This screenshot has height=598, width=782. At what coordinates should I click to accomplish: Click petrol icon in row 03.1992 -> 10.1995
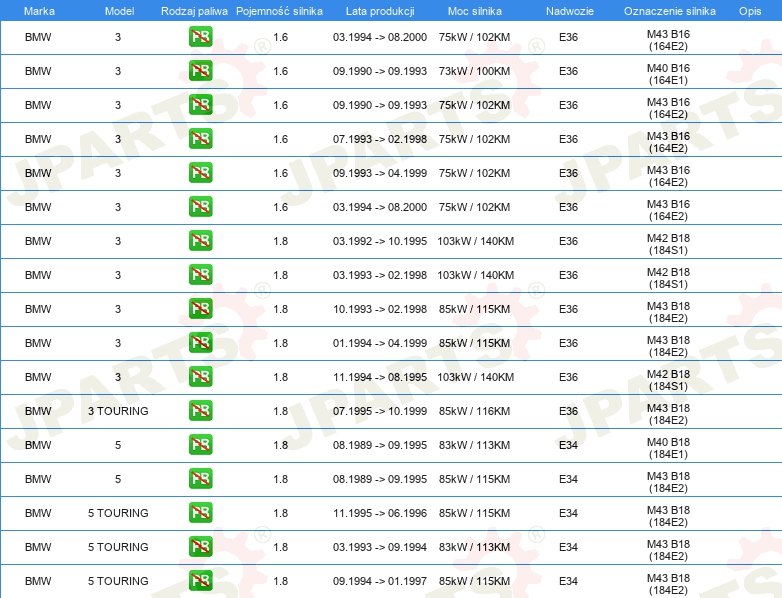200,241
